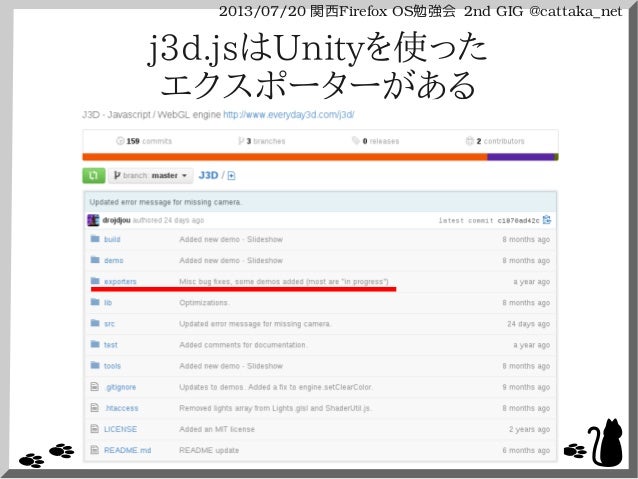Open lib commit message 'Optimizations.'

click(x=204, y=303)
